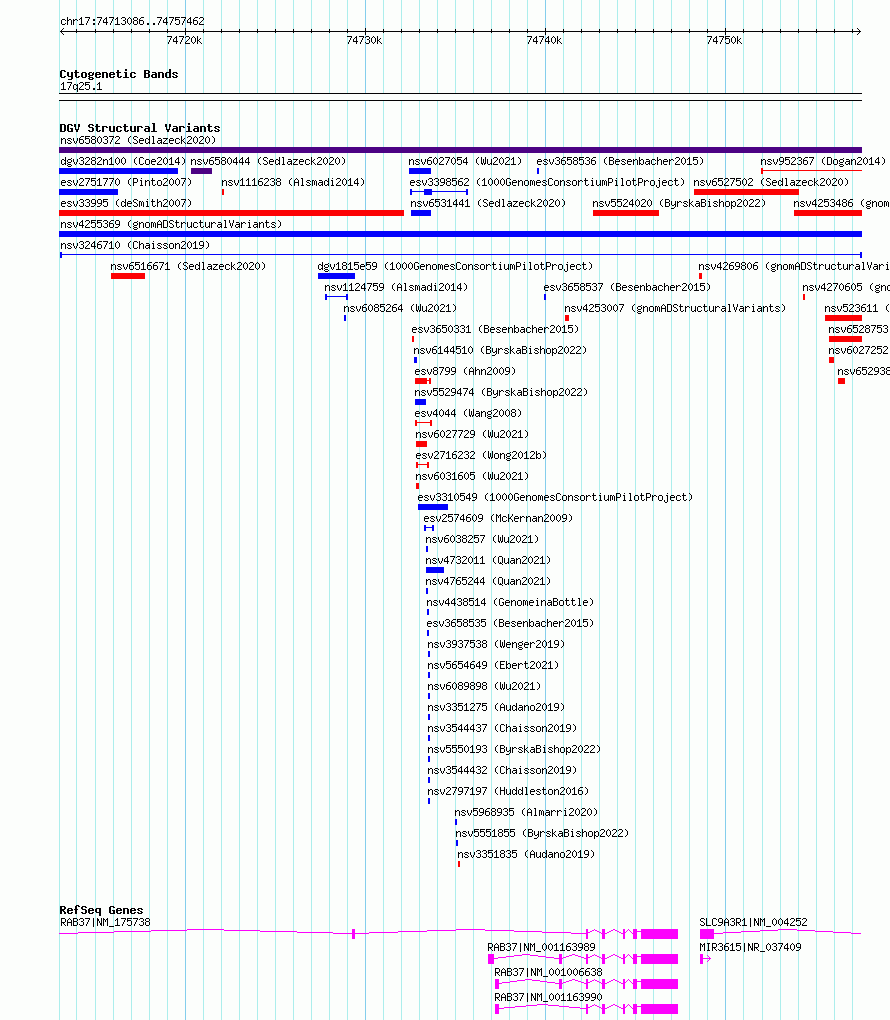Viewport: 890px width, 1020px height.
Task: Click the nsv6531441 (Sedlazeck2020) label
Action: (488, 203)
